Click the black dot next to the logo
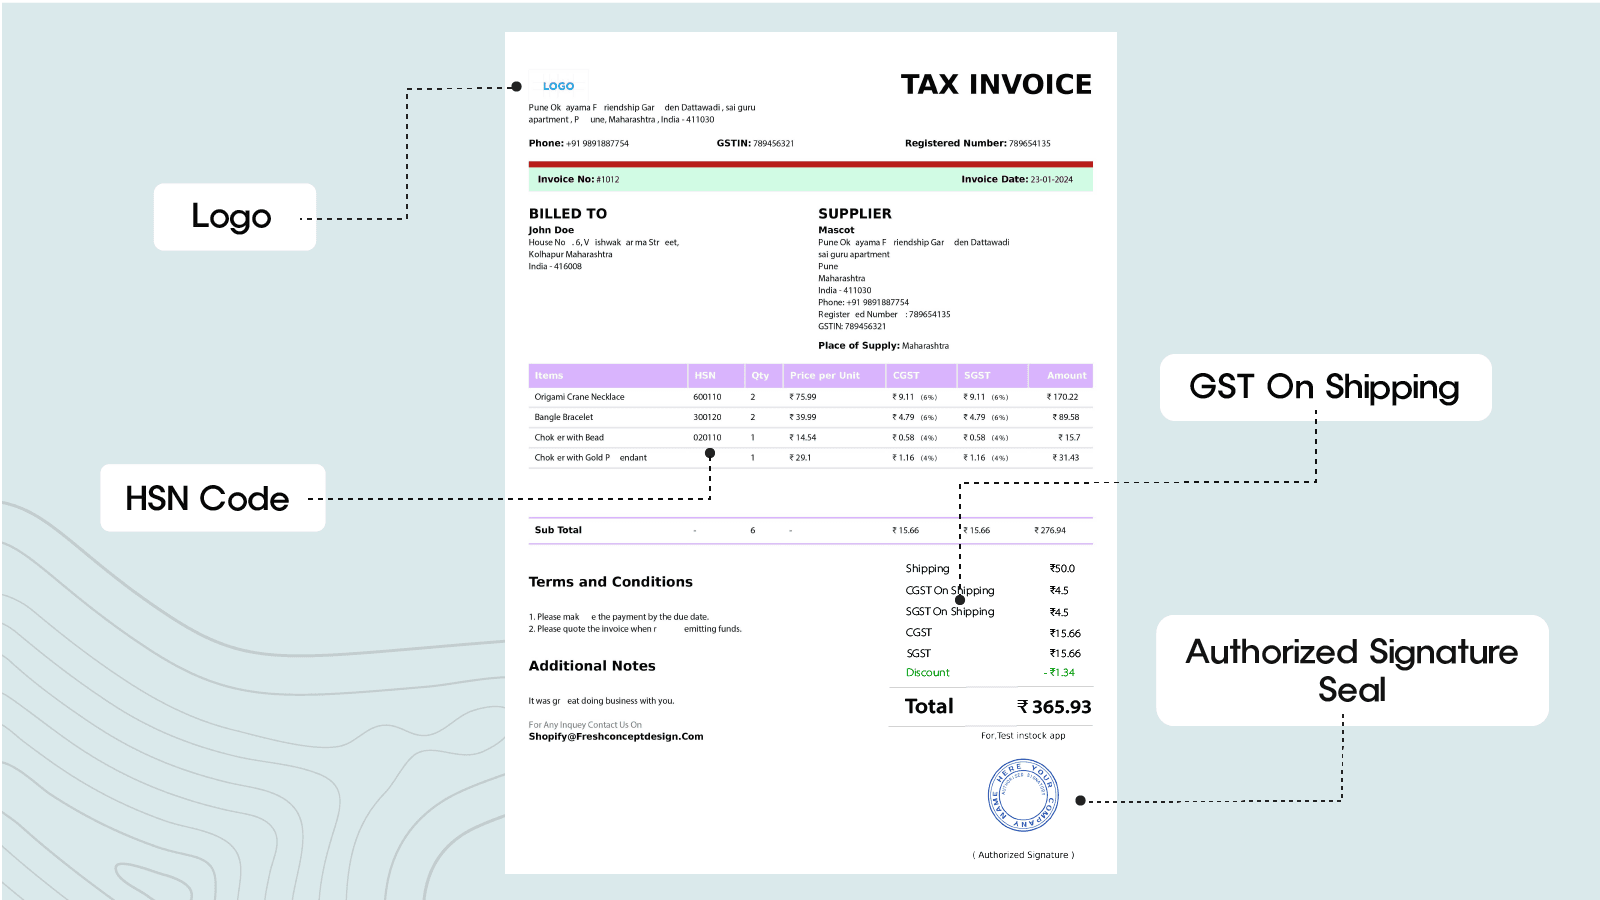Image resolution: width=1600 pixels, height=900 pixels. (516, 87)
